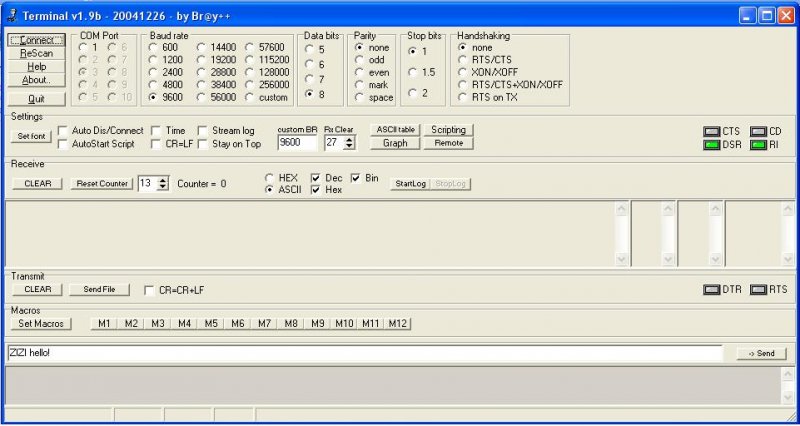Toggle the CR=CR+LF transmit checkbox
Screen dimensions: 800x426
click(x=149, y=290)
